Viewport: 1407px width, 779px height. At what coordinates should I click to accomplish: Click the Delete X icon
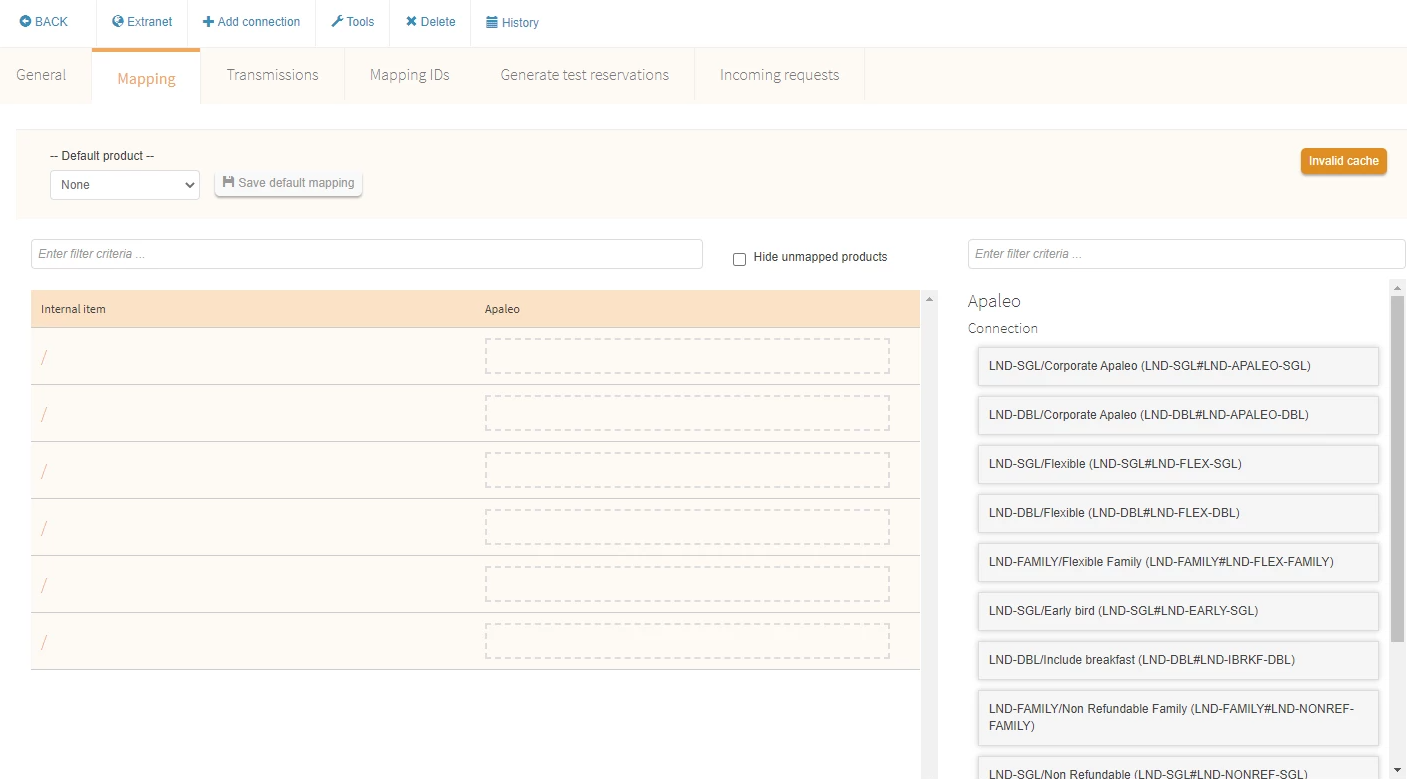click(411, 22)
